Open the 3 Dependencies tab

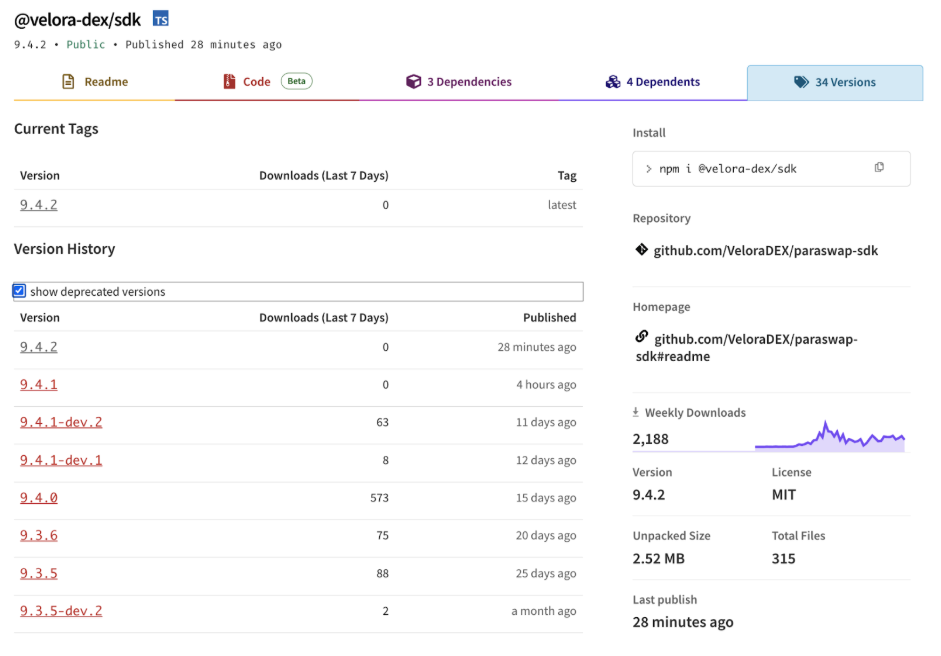[x=459, y=82]
